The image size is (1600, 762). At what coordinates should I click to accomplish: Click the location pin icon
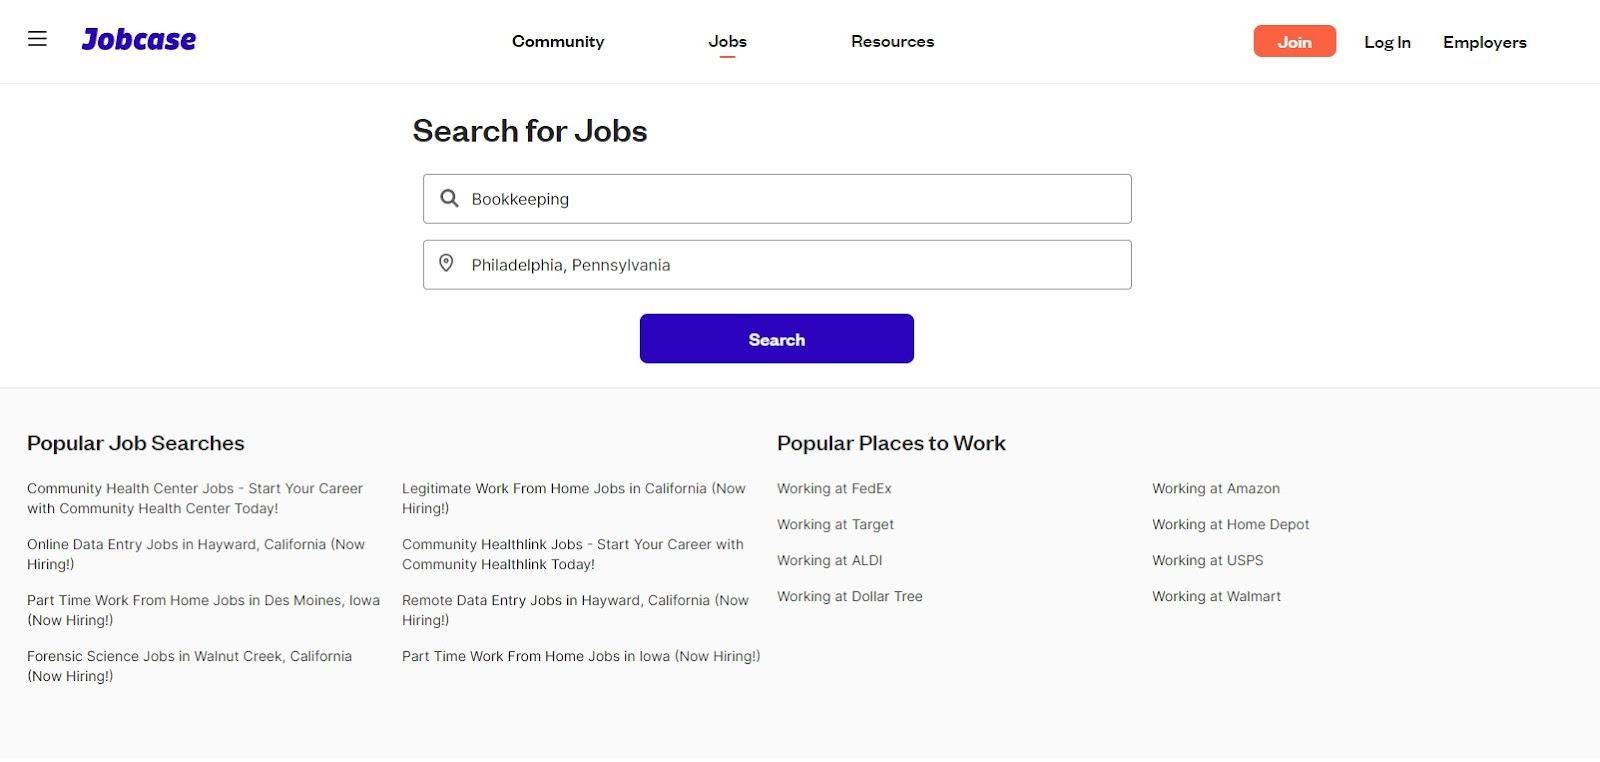pos(447,264)
